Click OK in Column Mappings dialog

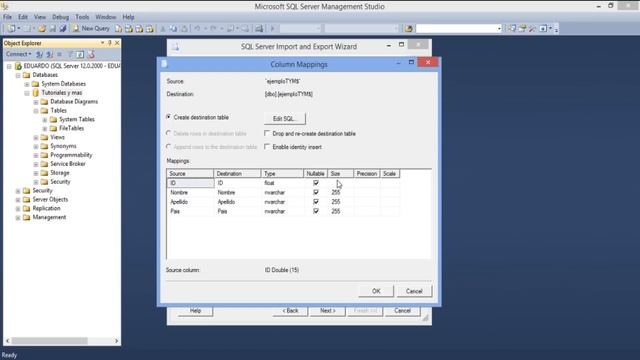376,291
